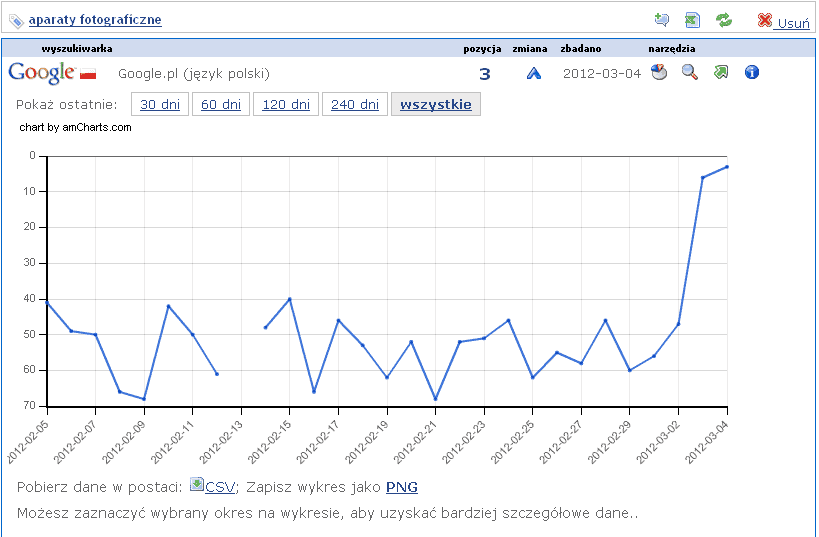Screen dimensions: 819x537
Task: Switch the chart range to 60 dni
Action: click(x=221, y=105)
